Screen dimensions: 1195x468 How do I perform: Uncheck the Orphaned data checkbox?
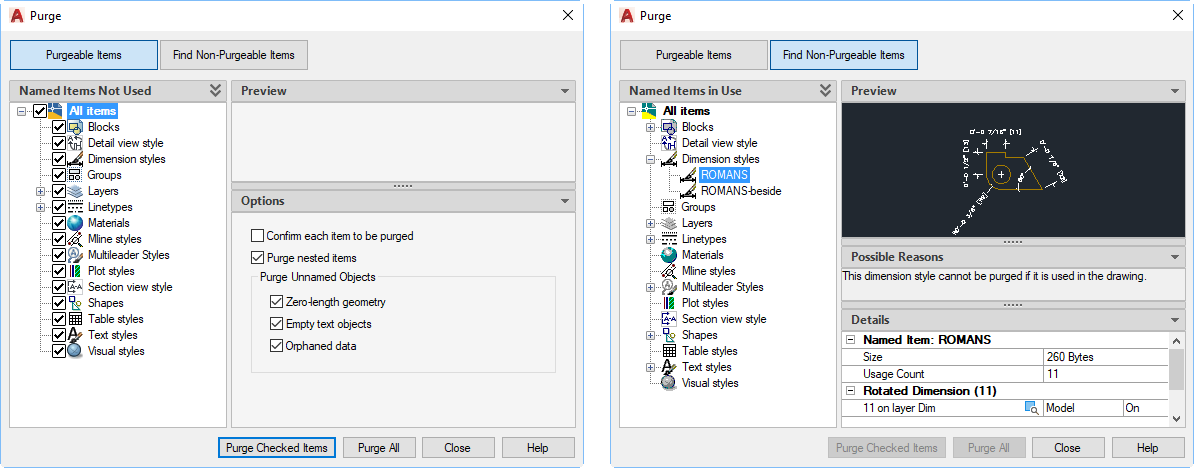coord(277,346)
